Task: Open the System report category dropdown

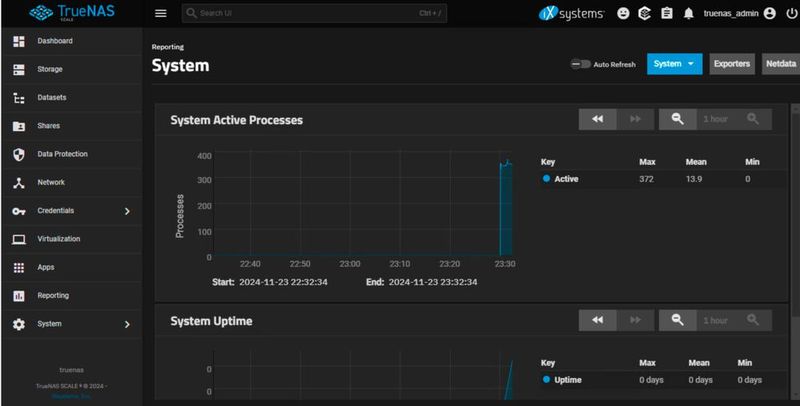Action: tap(675, 64)
